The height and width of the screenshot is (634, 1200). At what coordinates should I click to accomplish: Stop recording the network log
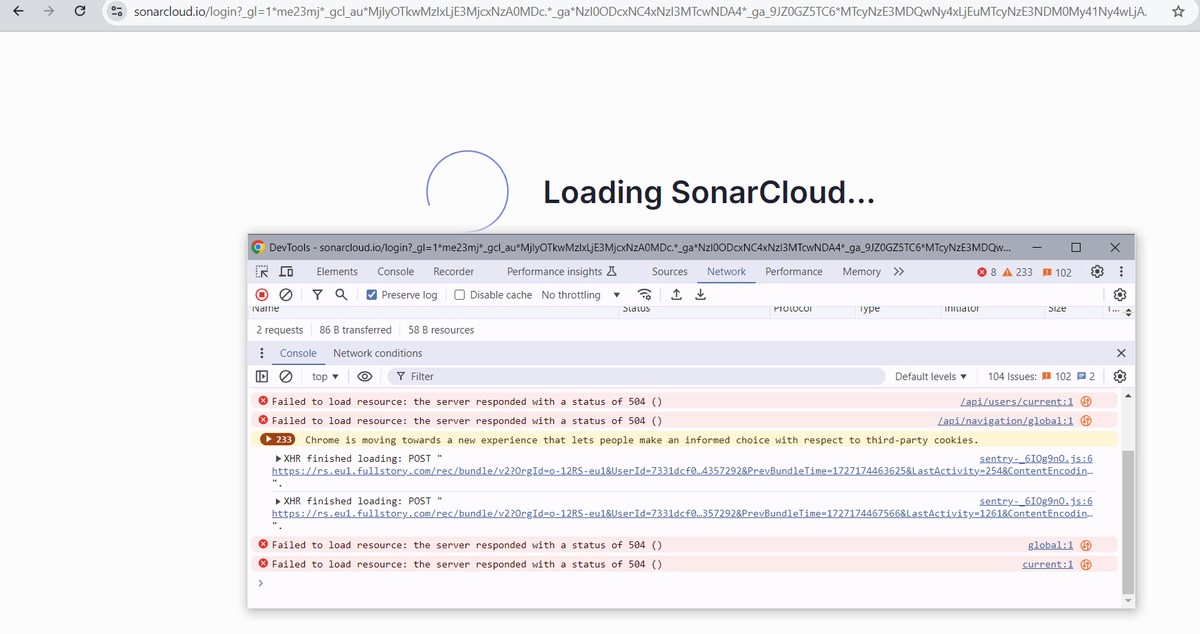[262, 295]
